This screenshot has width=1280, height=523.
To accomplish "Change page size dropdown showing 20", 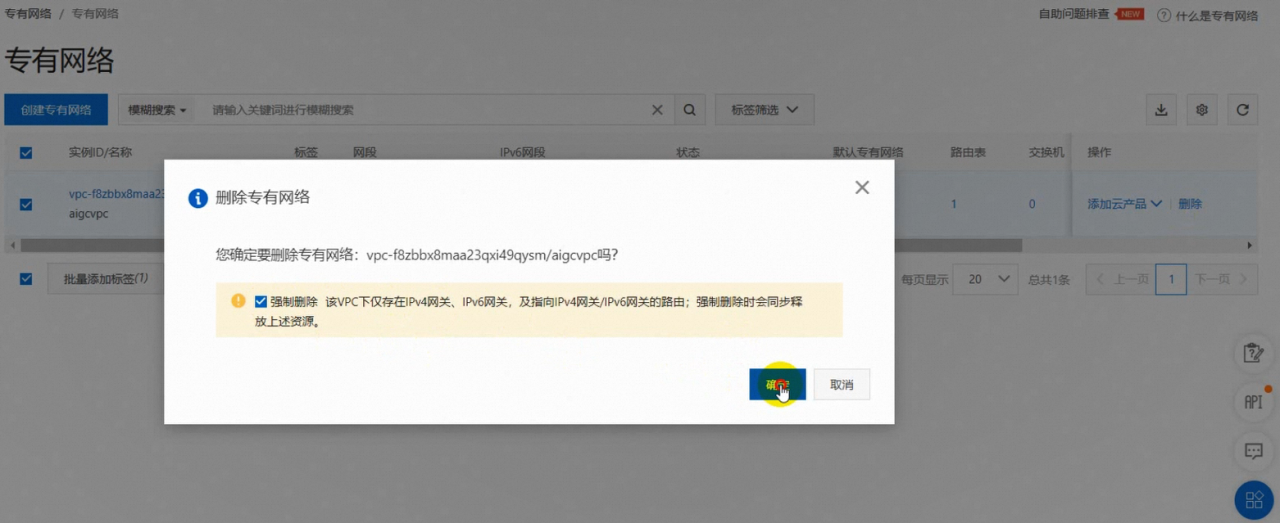I will point(985,279).
